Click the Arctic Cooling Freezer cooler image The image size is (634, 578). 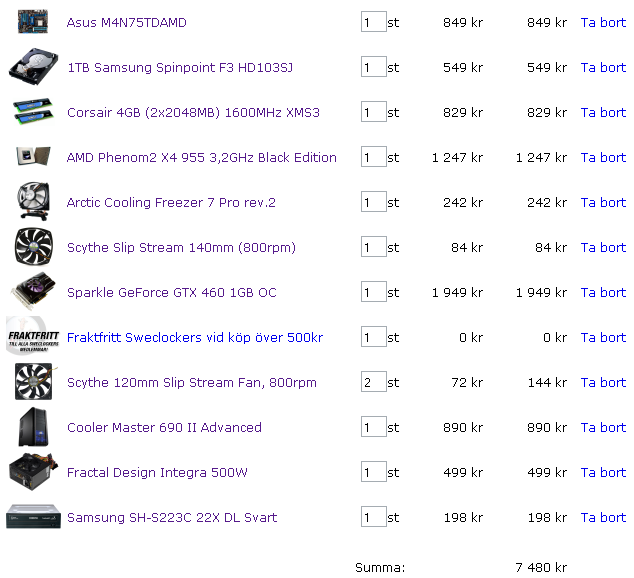(33, 201)
